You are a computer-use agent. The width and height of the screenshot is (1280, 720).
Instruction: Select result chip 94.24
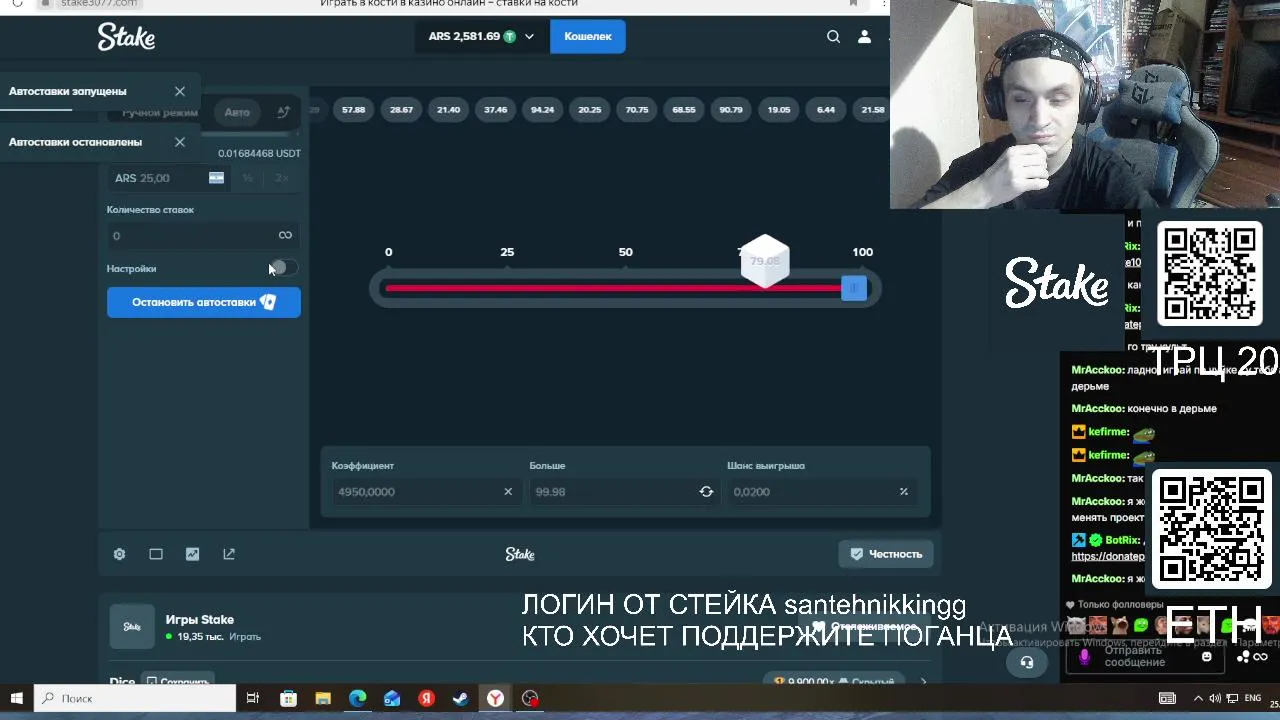click(542, 109)
